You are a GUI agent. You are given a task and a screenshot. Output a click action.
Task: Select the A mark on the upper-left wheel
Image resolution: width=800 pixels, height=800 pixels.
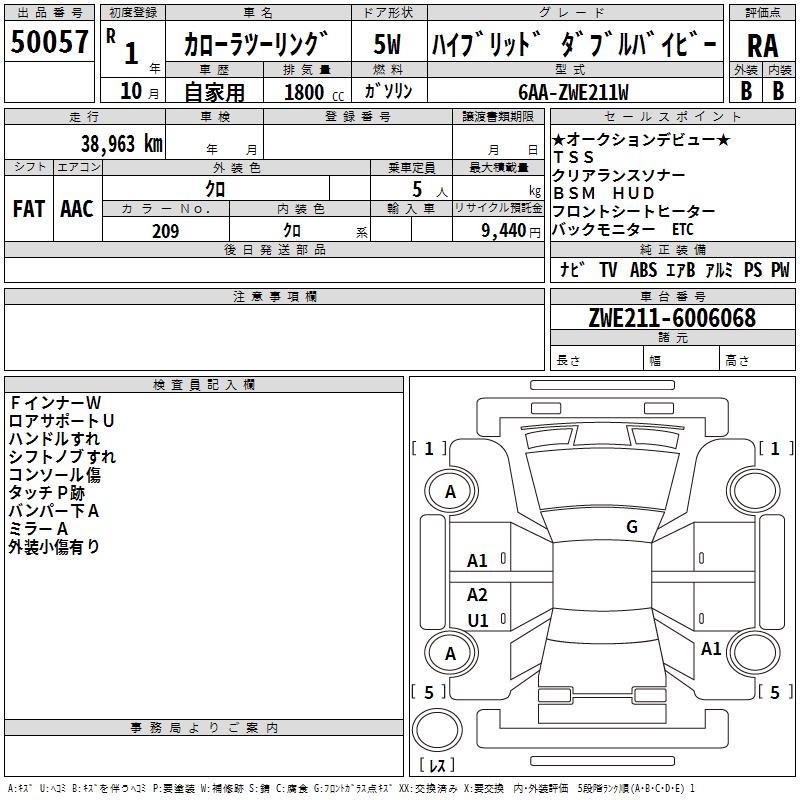click(451, 492)
